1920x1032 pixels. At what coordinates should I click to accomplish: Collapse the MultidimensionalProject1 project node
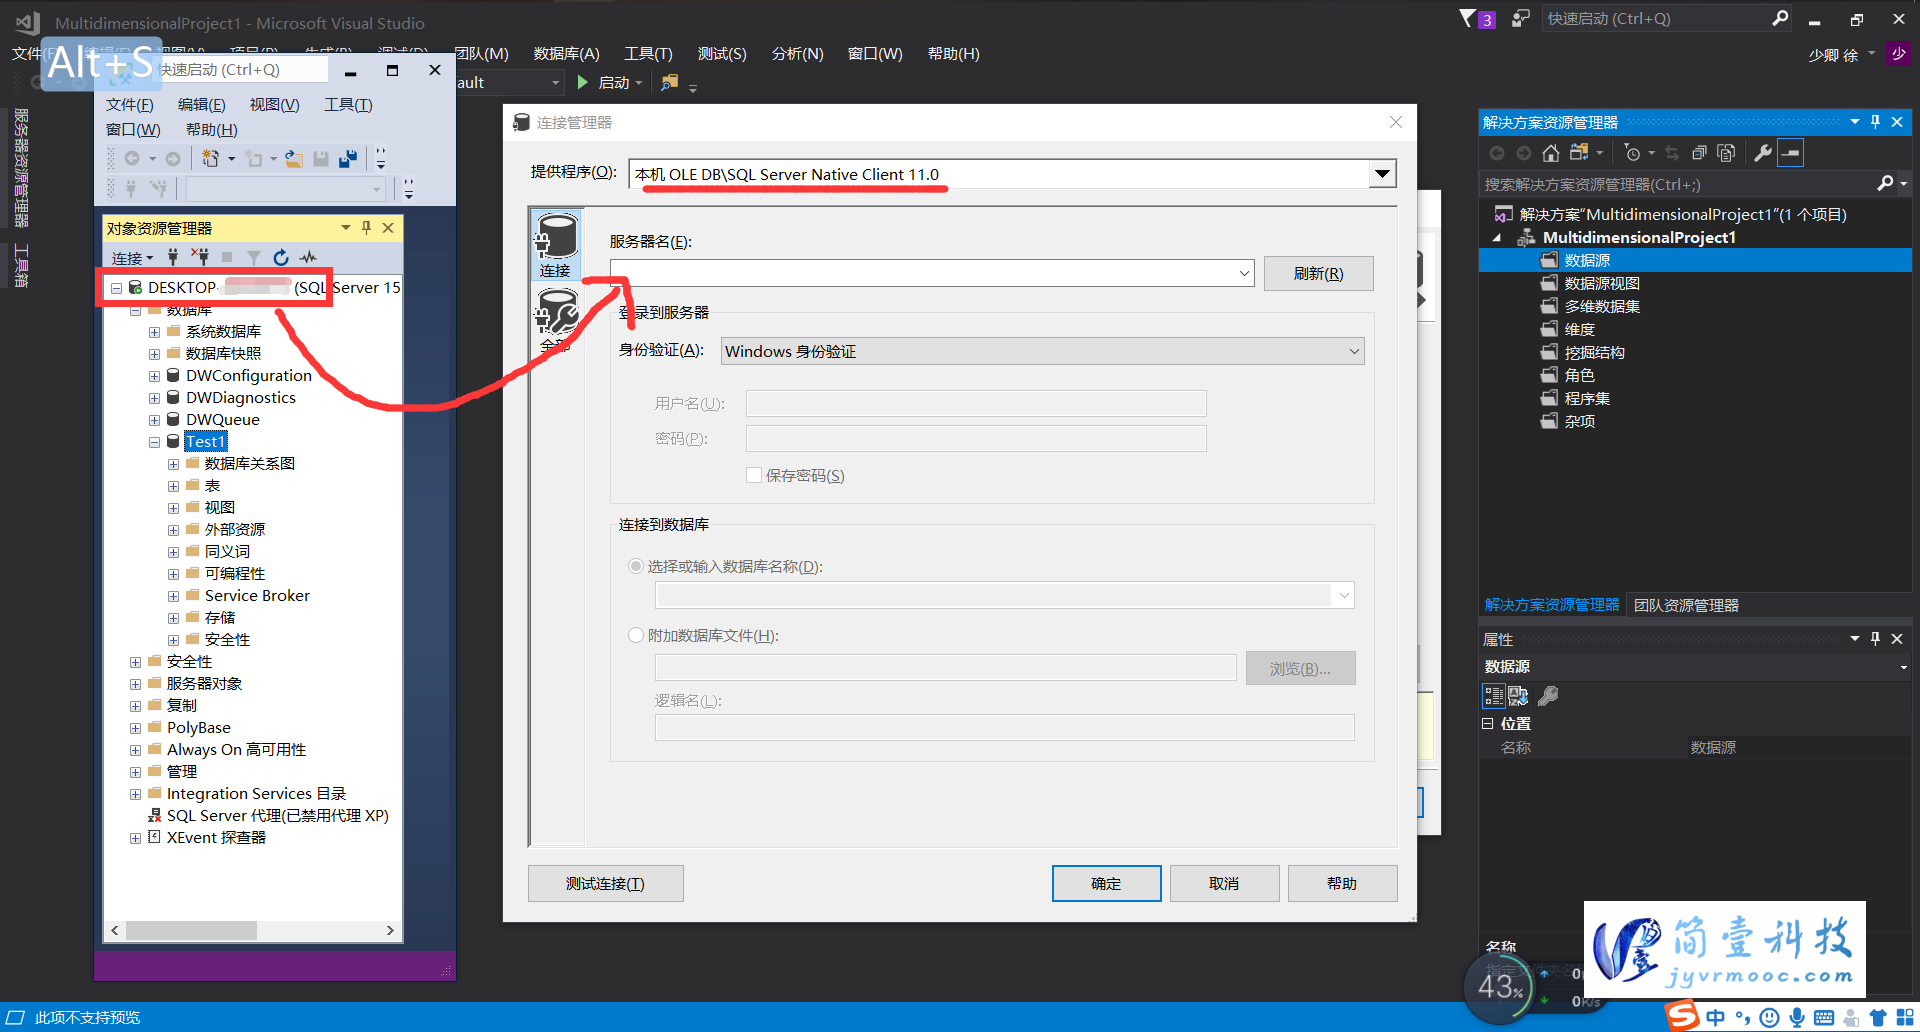pyautogui.click(x=1497, y=238)
